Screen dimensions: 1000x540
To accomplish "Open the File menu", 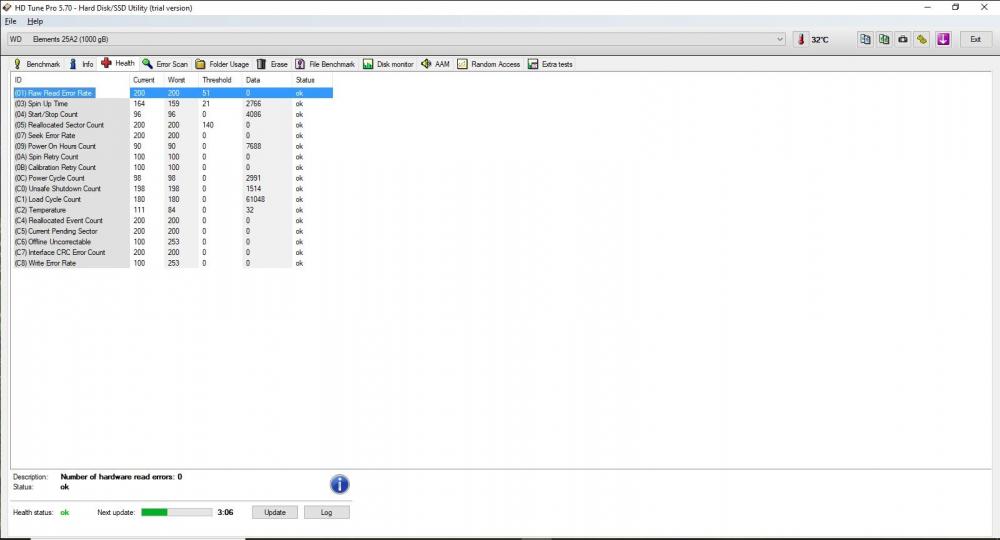I will 11,21.
